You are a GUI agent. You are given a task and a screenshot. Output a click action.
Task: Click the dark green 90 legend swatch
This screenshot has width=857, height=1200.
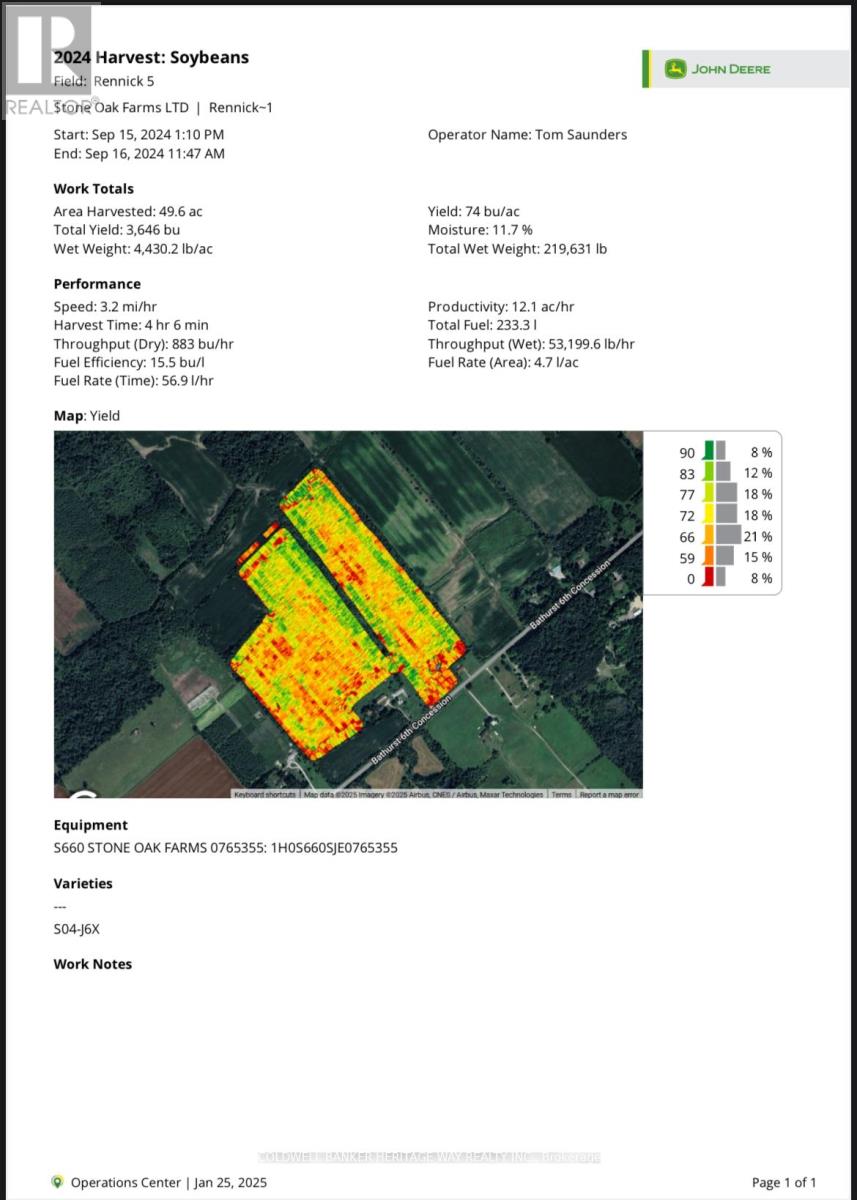pyautogui.click(x=709, y=451)
